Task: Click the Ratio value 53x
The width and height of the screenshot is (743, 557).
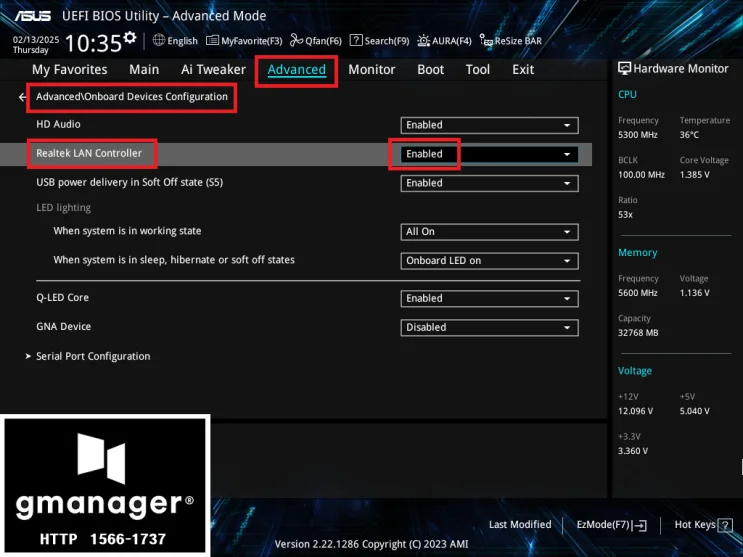Action: pos(625,215)
